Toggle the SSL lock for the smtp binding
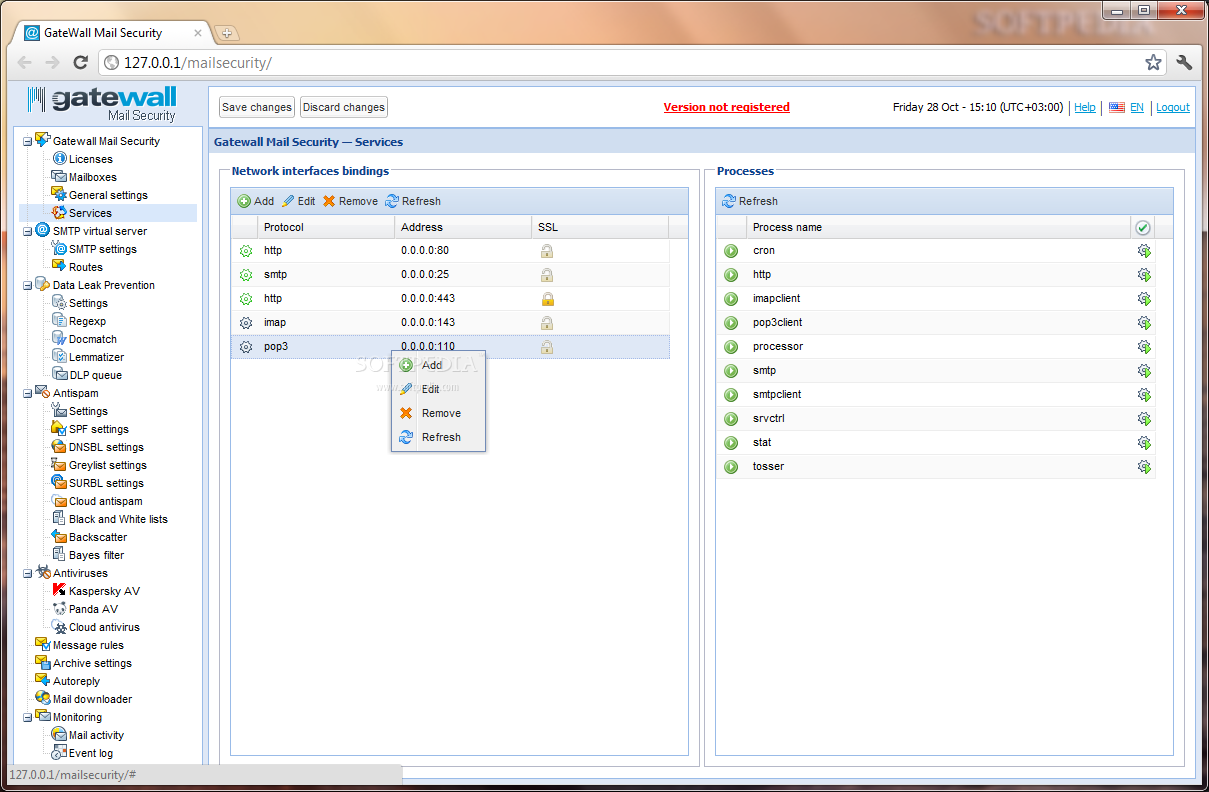The image size is (1209, 792). [x=547, y=275]
